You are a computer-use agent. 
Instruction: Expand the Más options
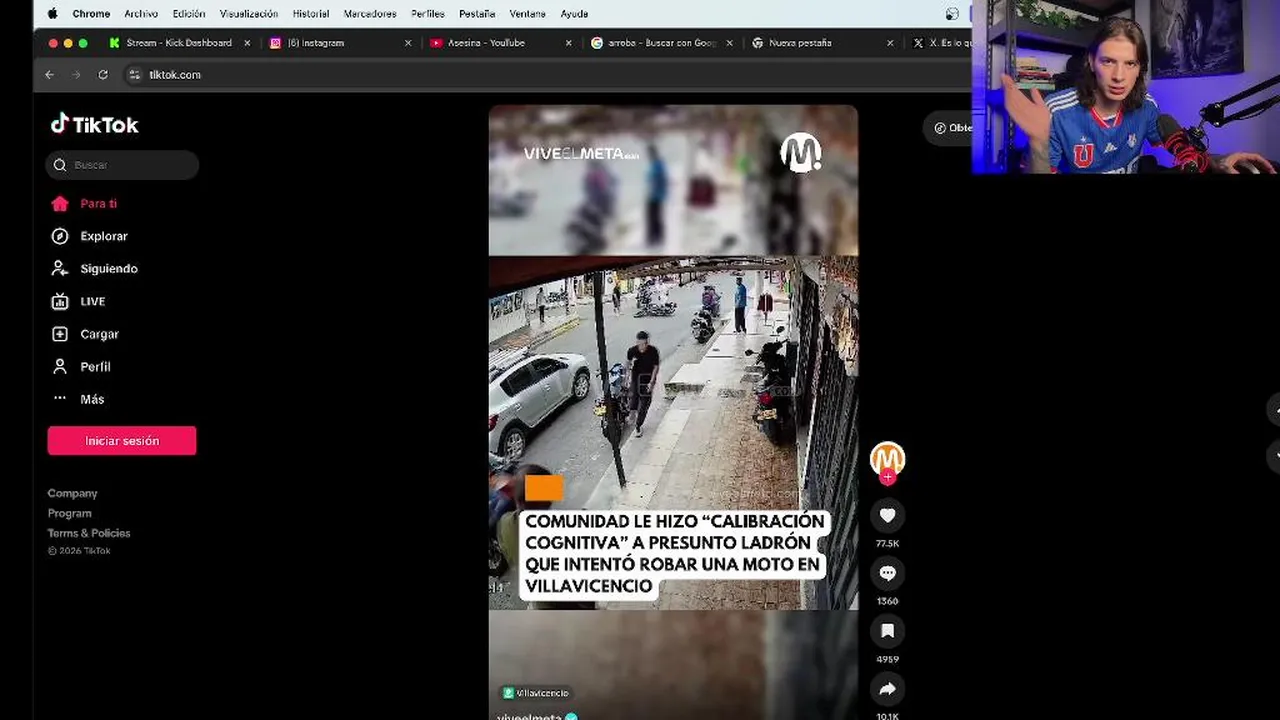[x=78, y=399]
